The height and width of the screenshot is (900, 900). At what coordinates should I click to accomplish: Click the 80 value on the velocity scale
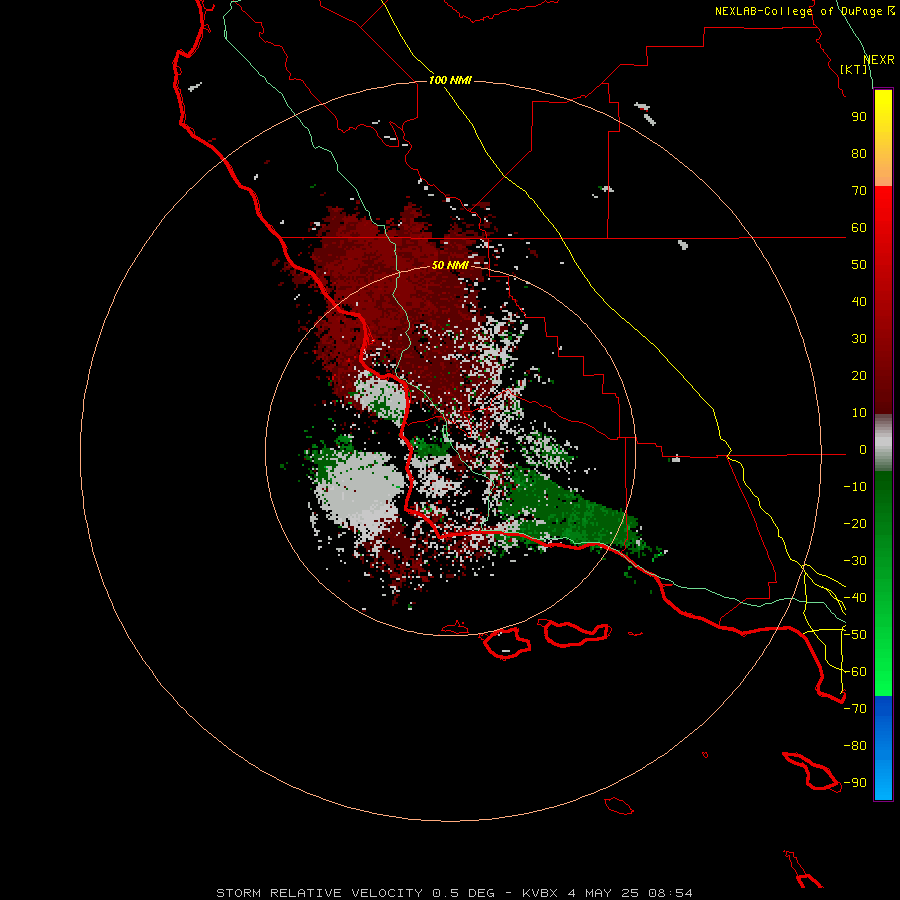point(859,154)
